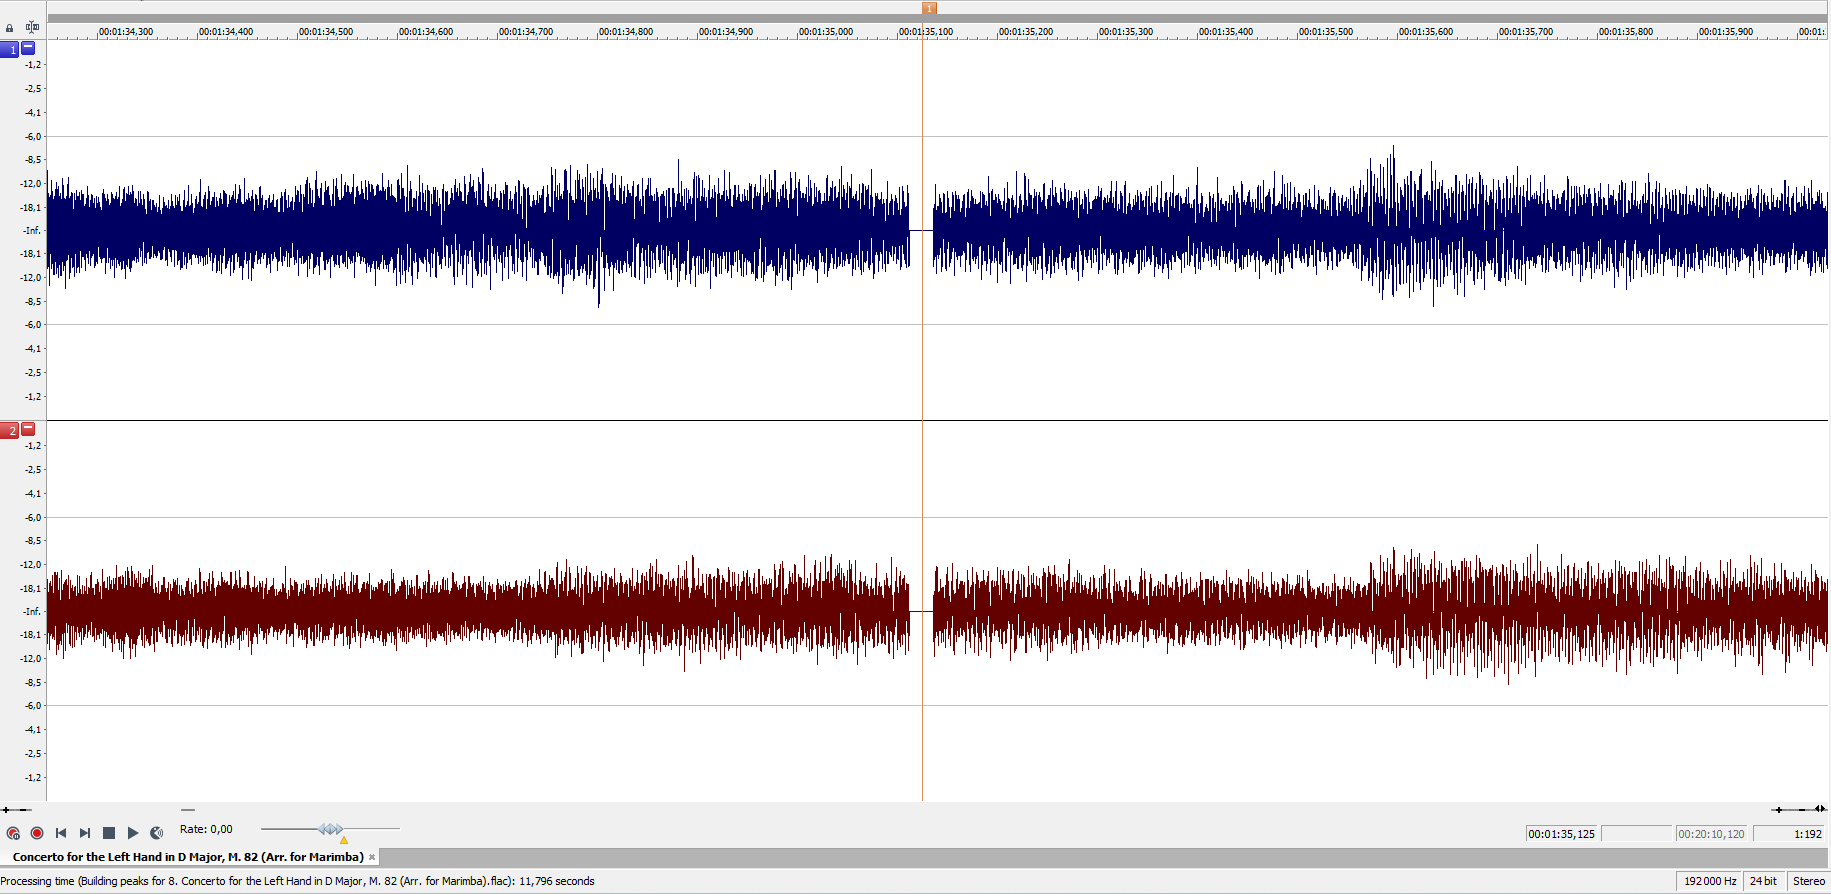
Task: Close the Concerto for the Left Hand tab
Action: pos(372,857)
